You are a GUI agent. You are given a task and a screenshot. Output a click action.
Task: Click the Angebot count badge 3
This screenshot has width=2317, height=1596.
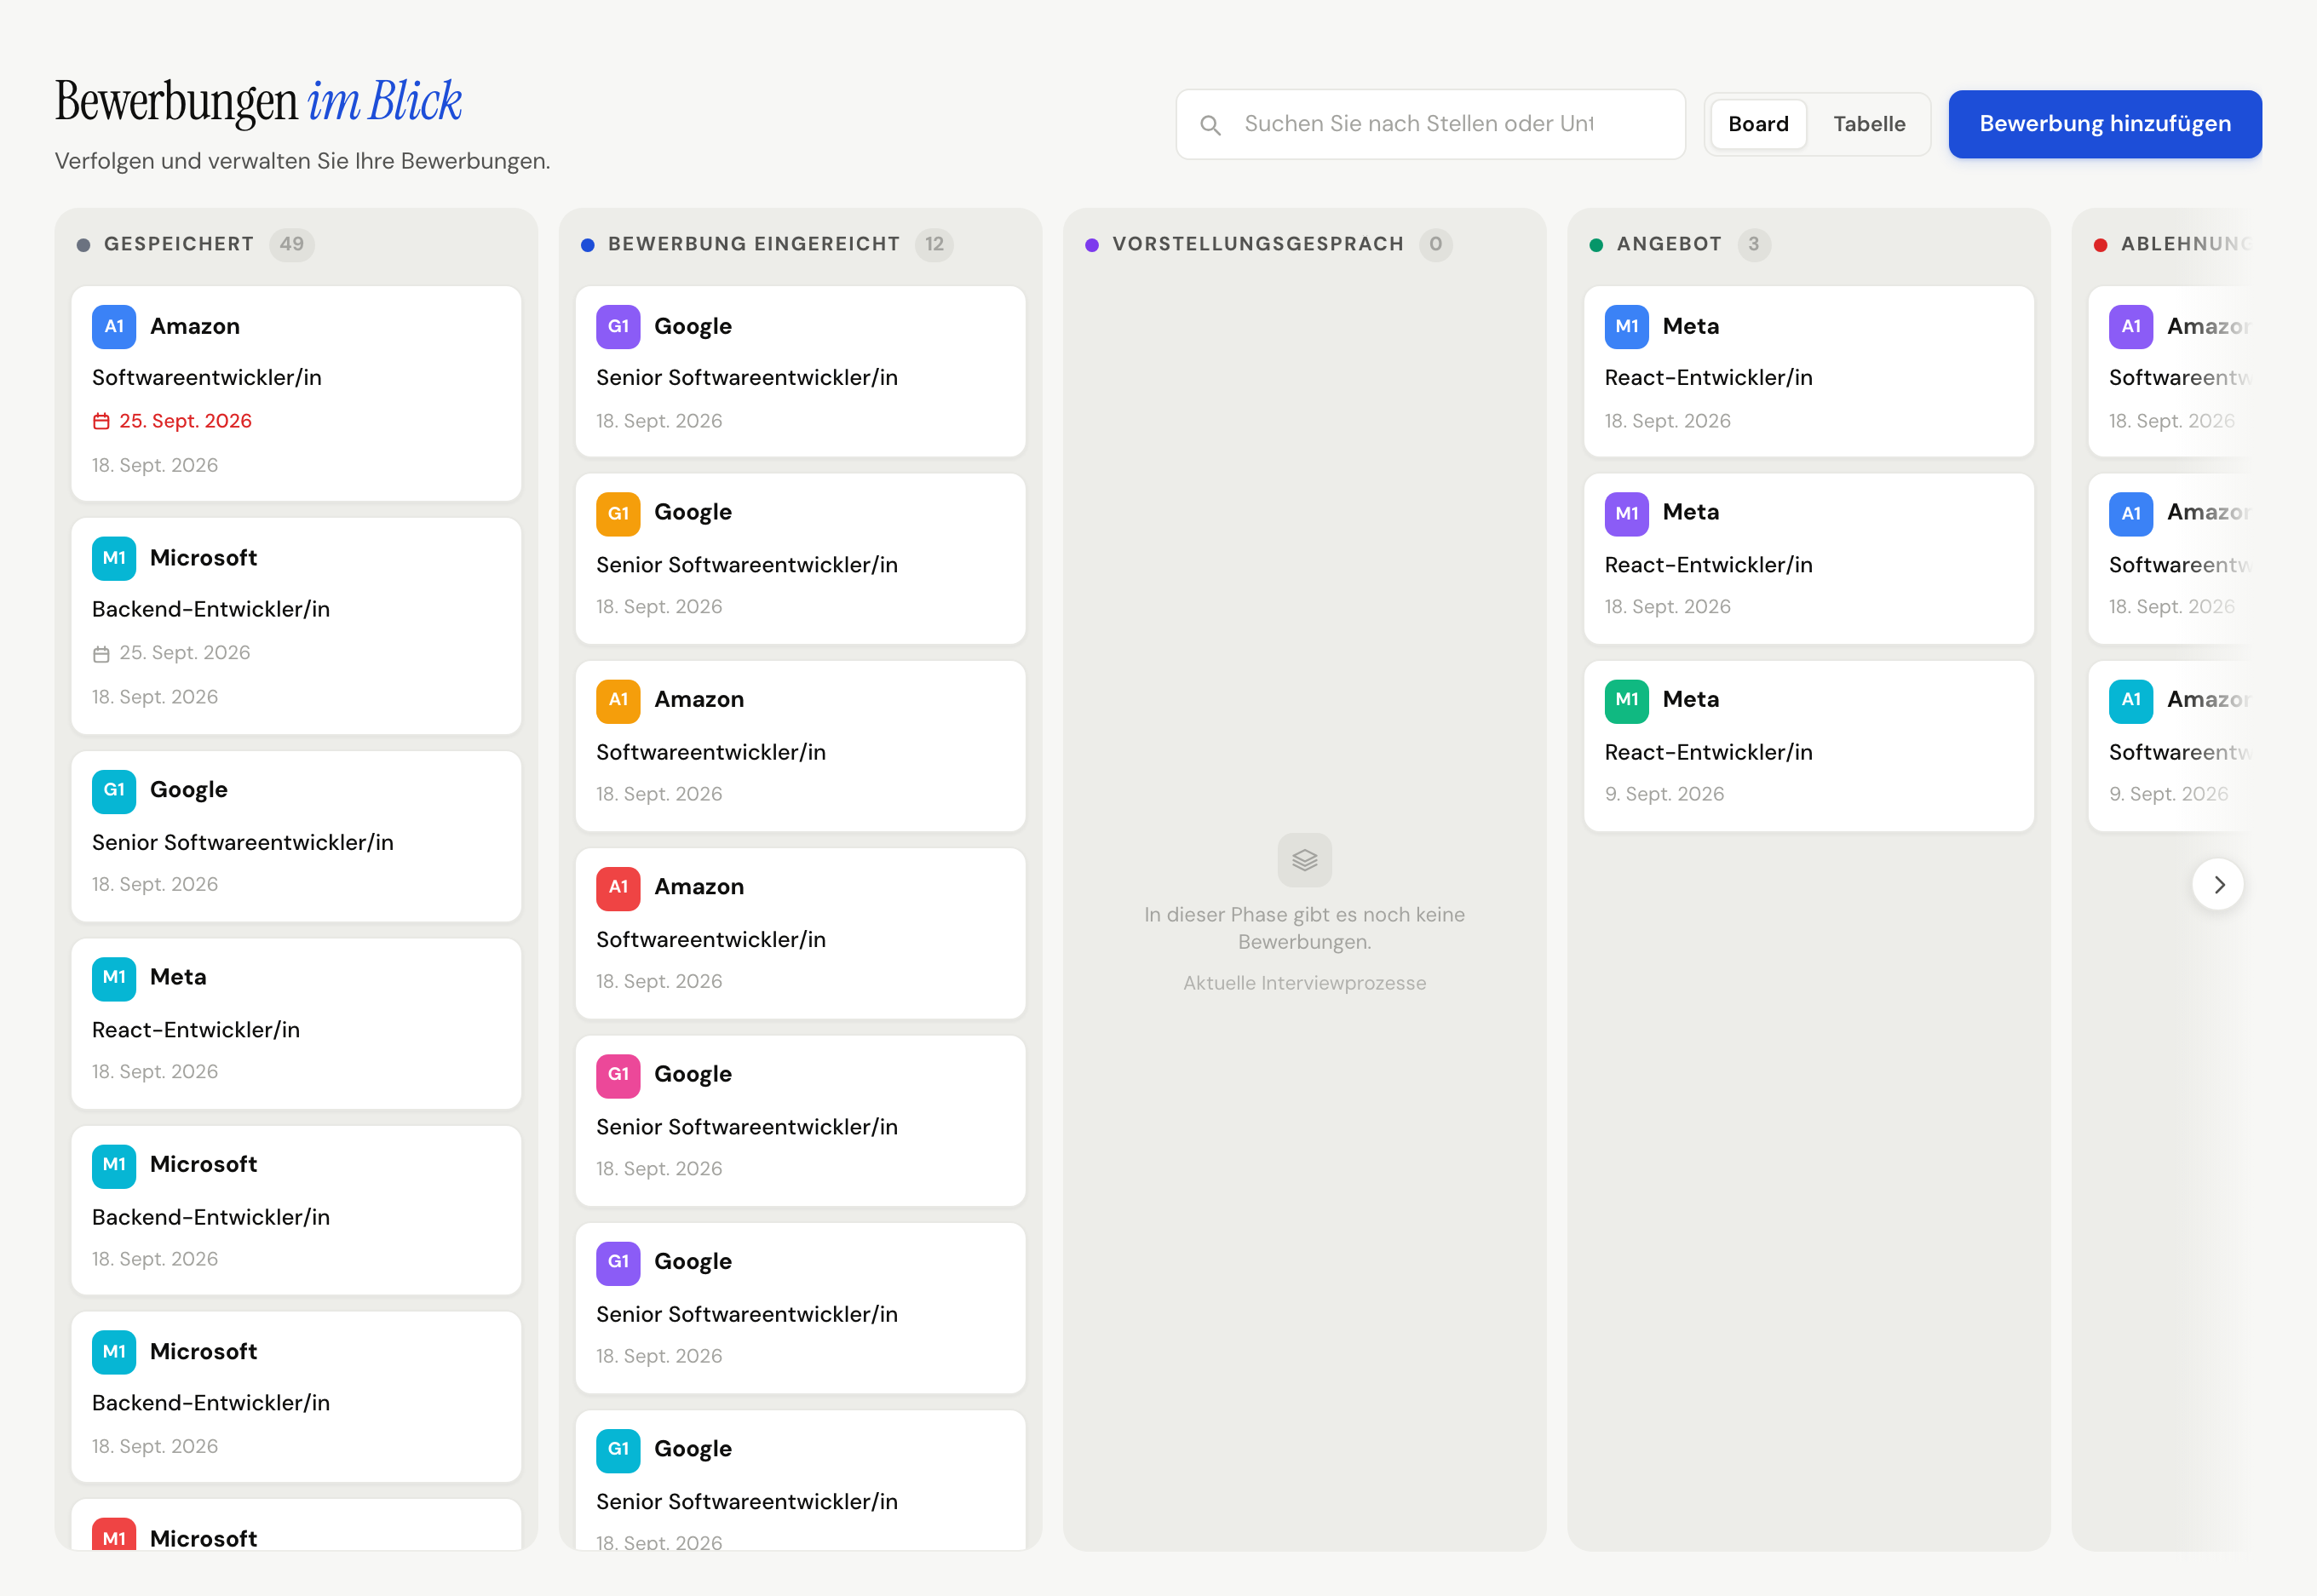coord(1753,244)
